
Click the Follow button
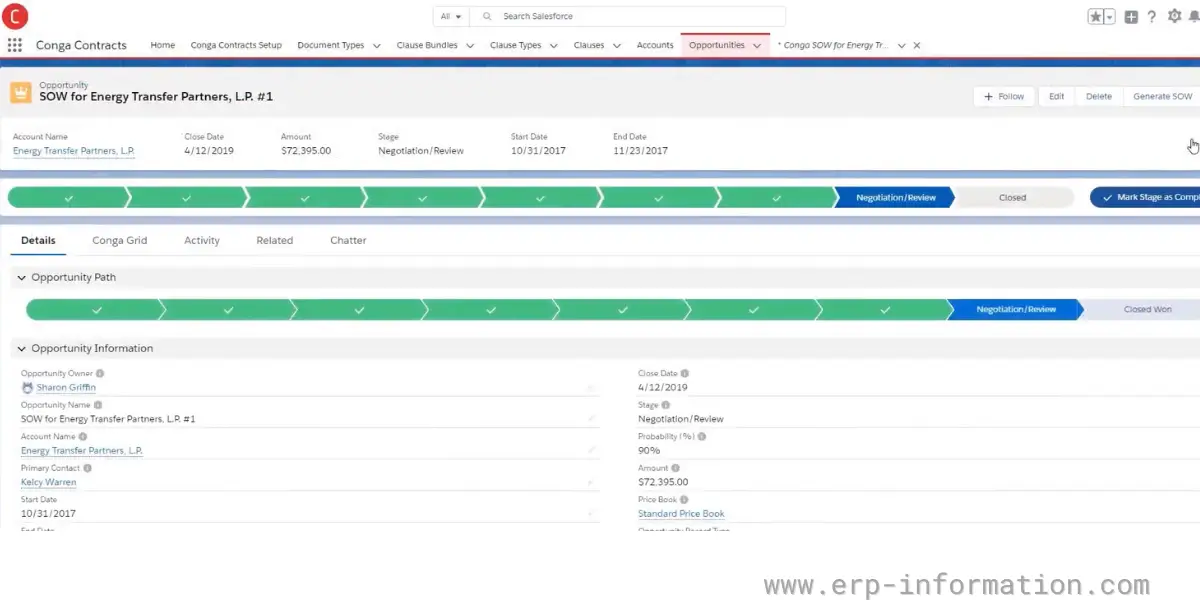tap(1004, 97)
